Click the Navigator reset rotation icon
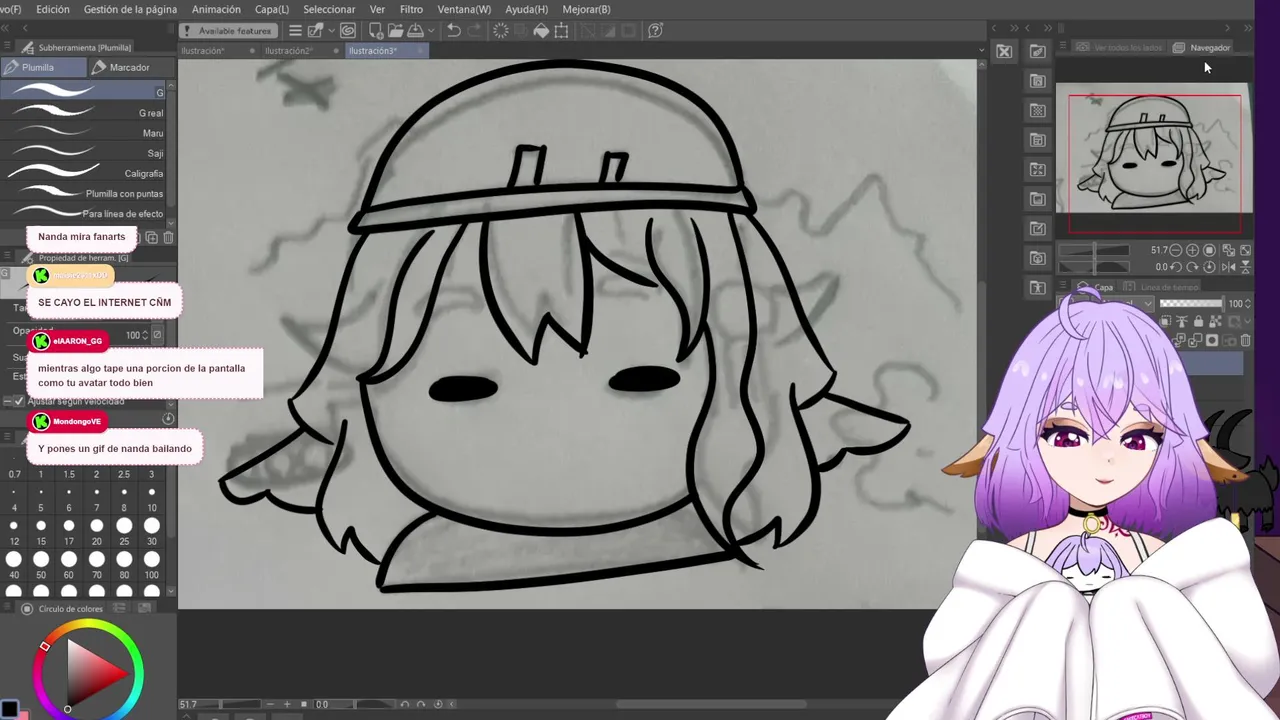Viewport: 1280px width, 720px height. [1209, 267]
